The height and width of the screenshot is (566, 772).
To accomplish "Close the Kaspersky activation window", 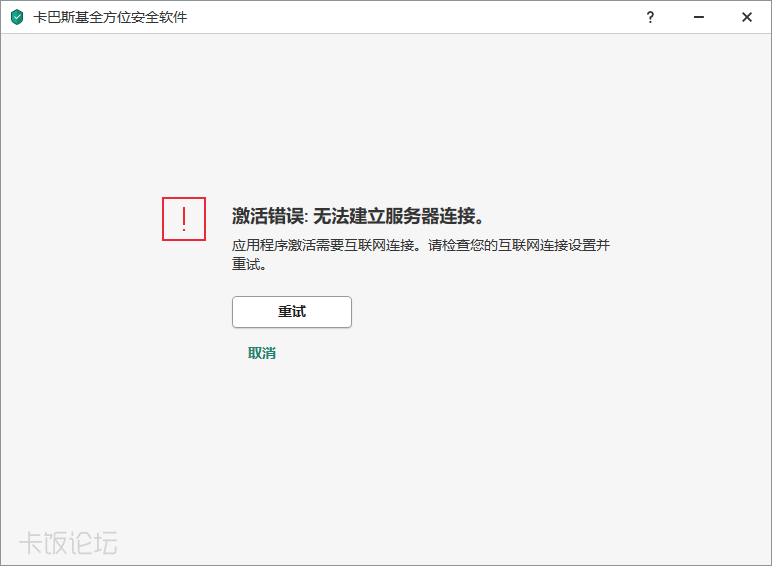I will [x=746, y=17].
